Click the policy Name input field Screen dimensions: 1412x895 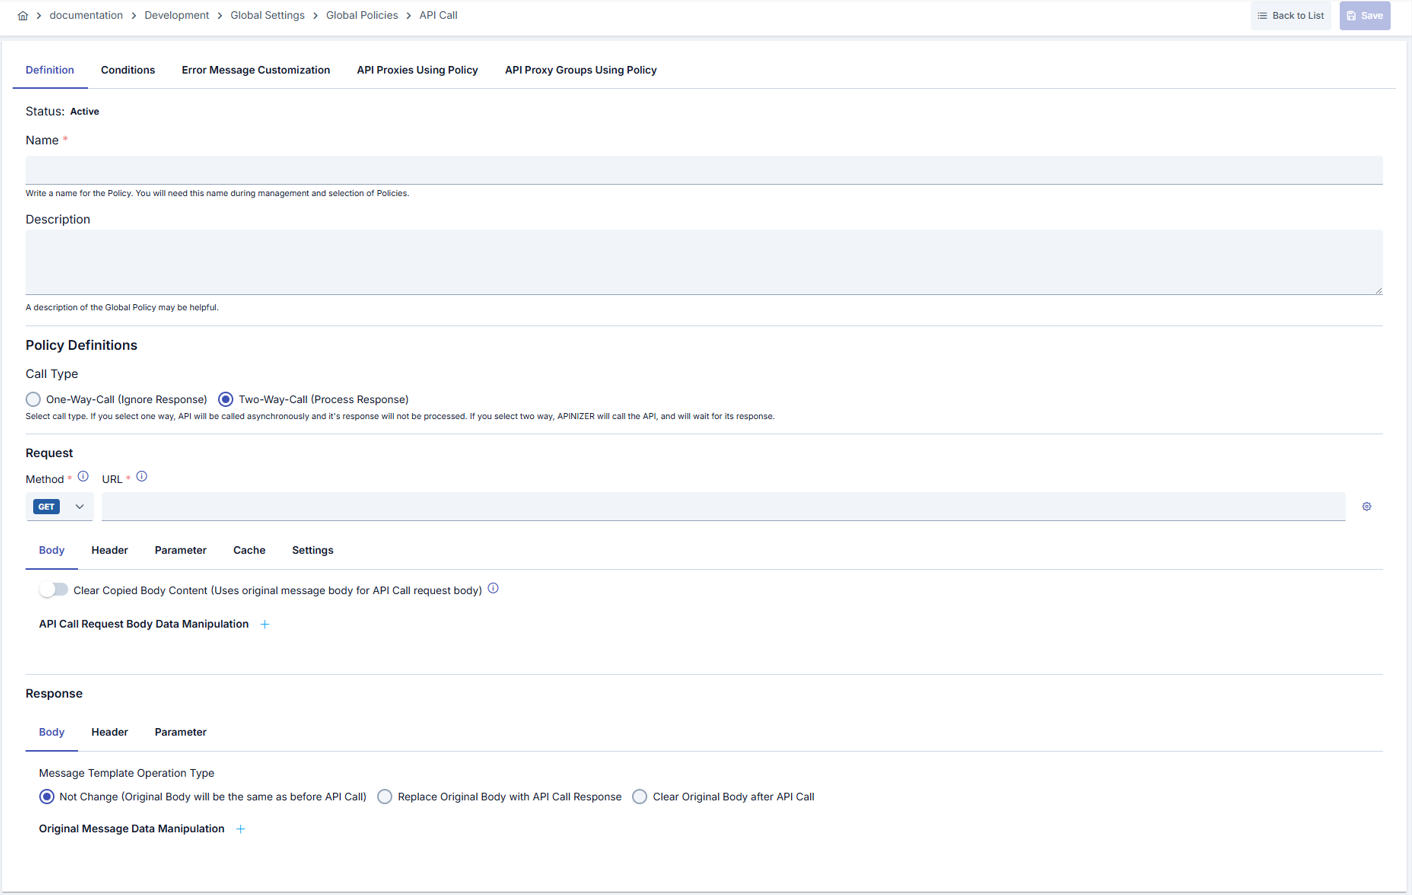tap(704, 170)
